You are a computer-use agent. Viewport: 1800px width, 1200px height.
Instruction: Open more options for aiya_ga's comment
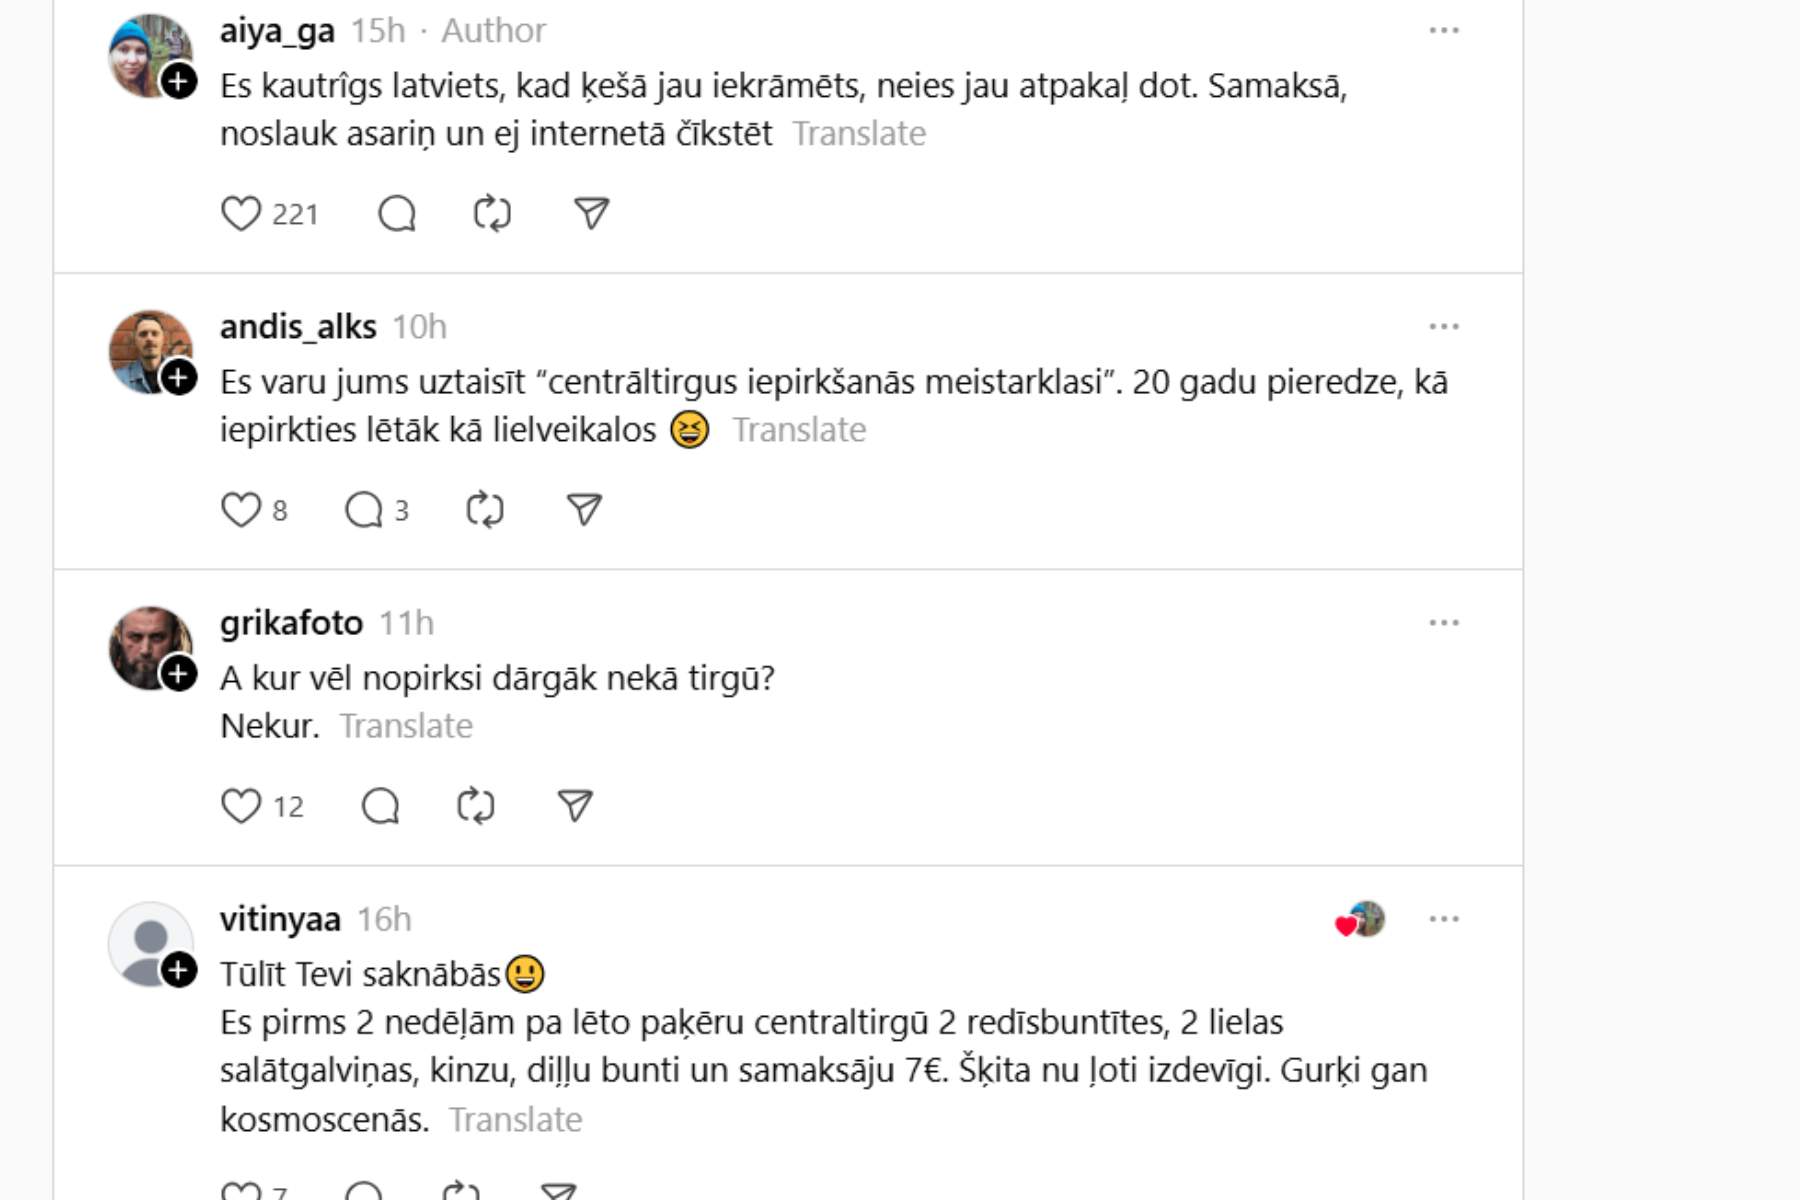pyautogui.click(x=1443, y=31)
